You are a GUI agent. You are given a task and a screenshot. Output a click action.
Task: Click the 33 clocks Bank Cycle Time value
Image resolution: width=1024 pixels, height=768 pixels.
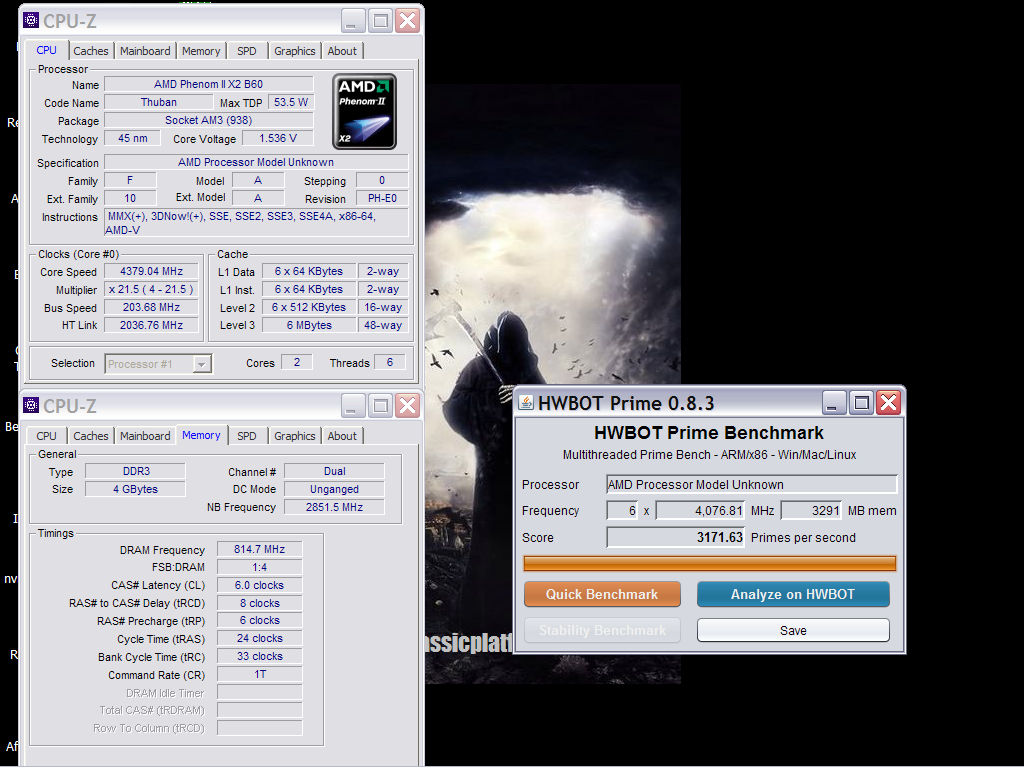point(259,656)
